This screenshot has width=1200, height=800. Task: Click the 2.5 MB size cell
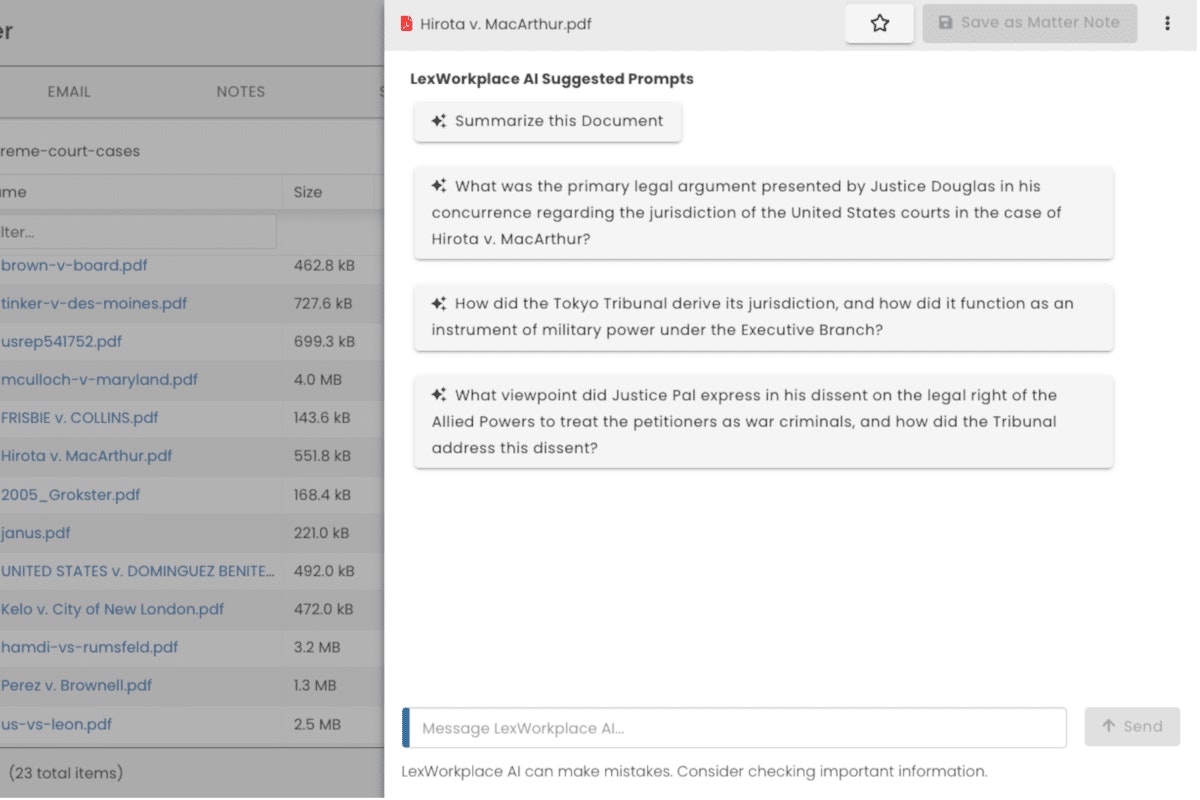(x=317, y=724)
